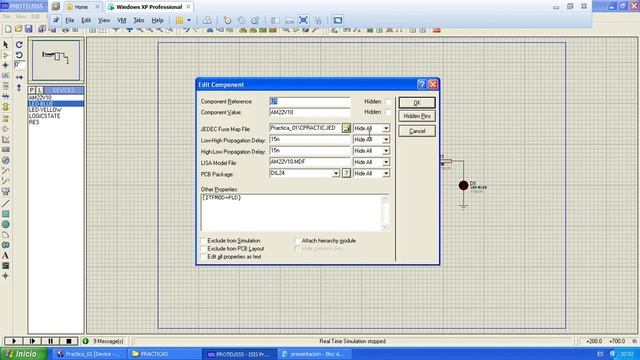Open the VMware Tabs menu
This screenshot has height=360, width=640.
[x=139, y=20]
